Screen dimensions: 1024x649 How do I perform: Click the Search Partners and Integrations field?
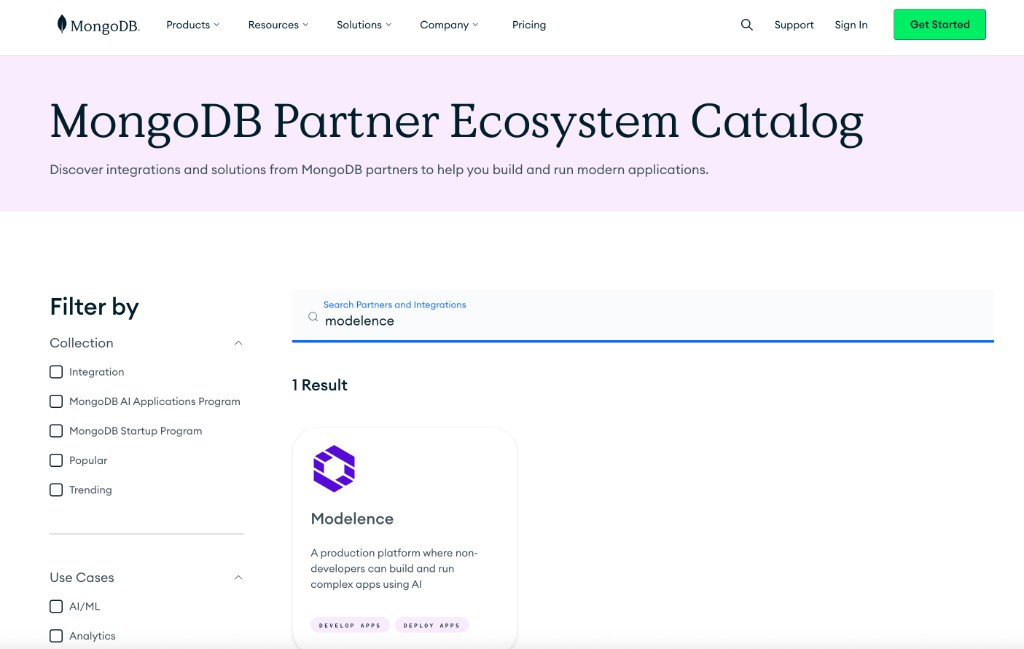tap(650, 321)
